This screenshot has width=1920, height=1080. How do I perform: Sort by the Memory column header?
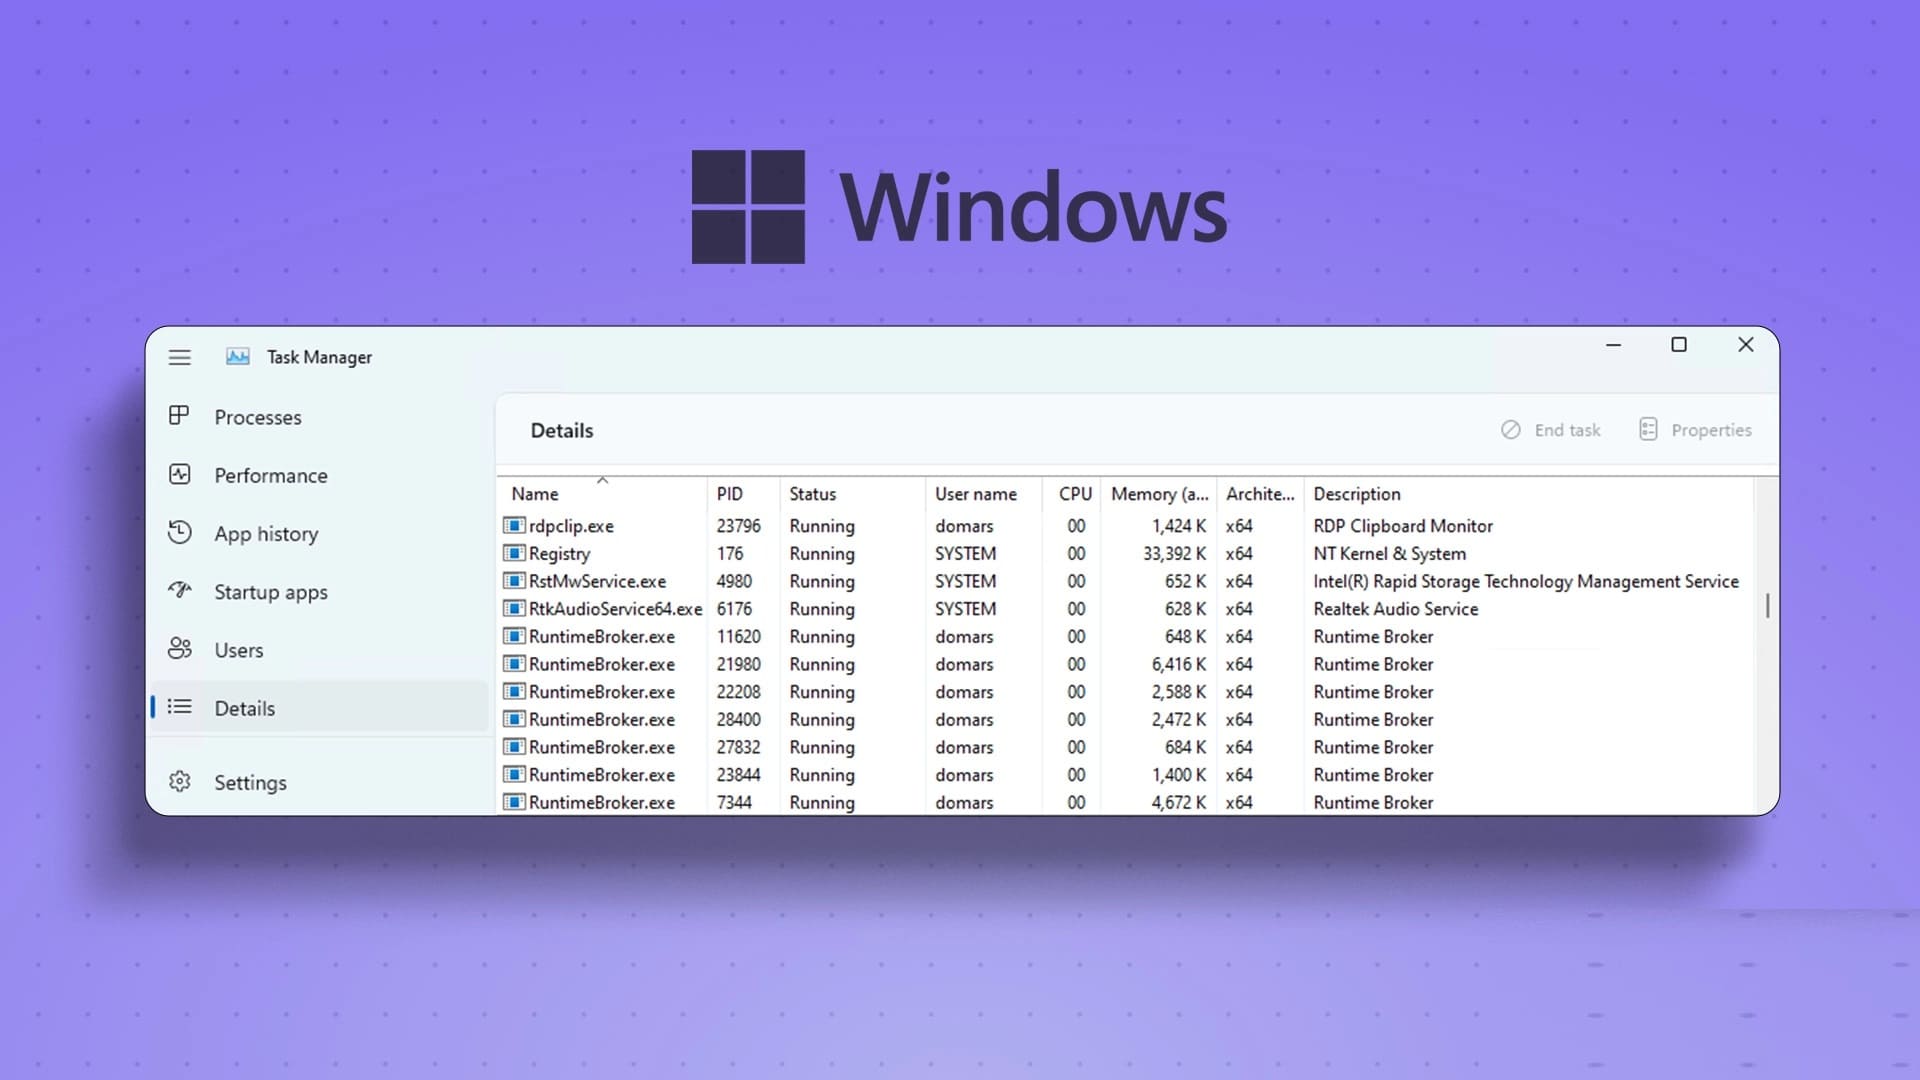point(1159,494)
